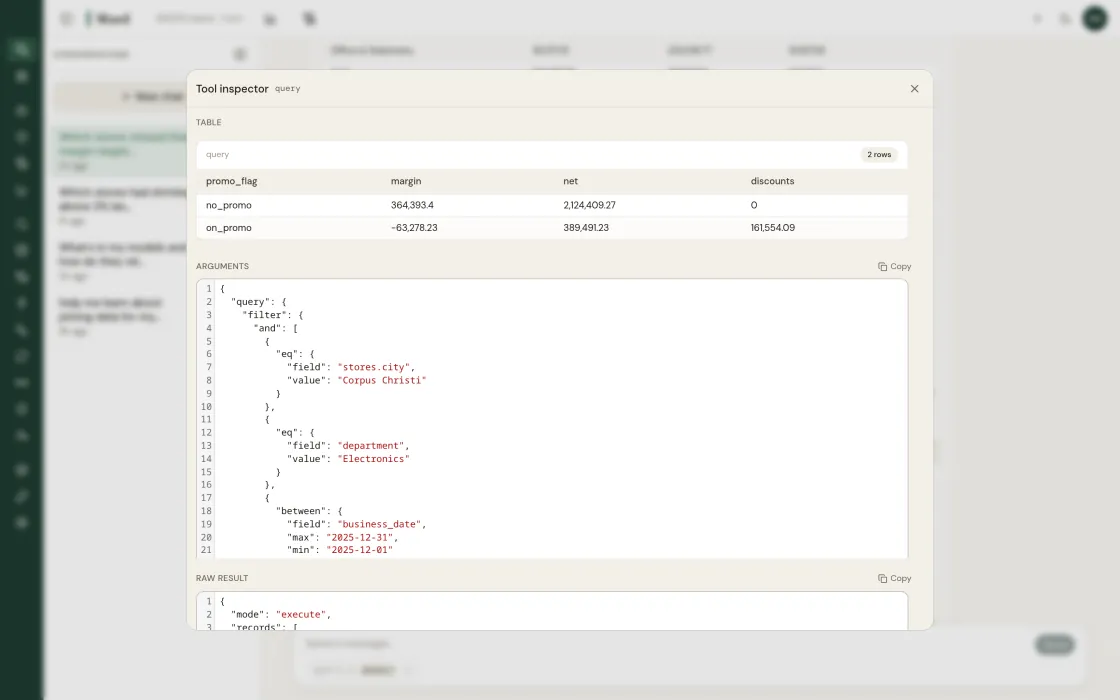Click the "stores.city" string in arguments
The width and height of the screenshot is (1120, 700).
point(374,367)
